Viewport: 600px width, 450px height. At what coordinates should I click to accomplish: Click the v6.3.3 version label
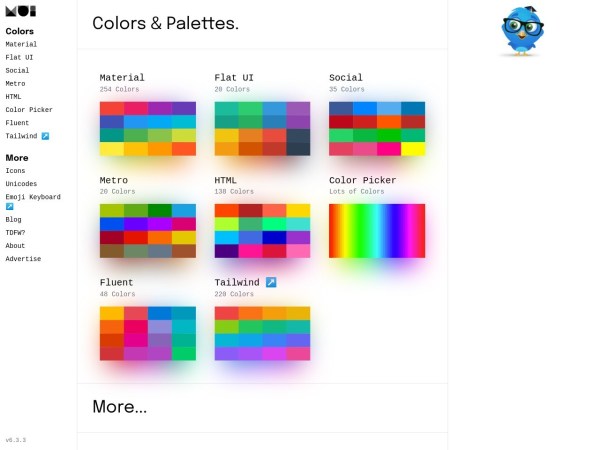click(15, 440)
